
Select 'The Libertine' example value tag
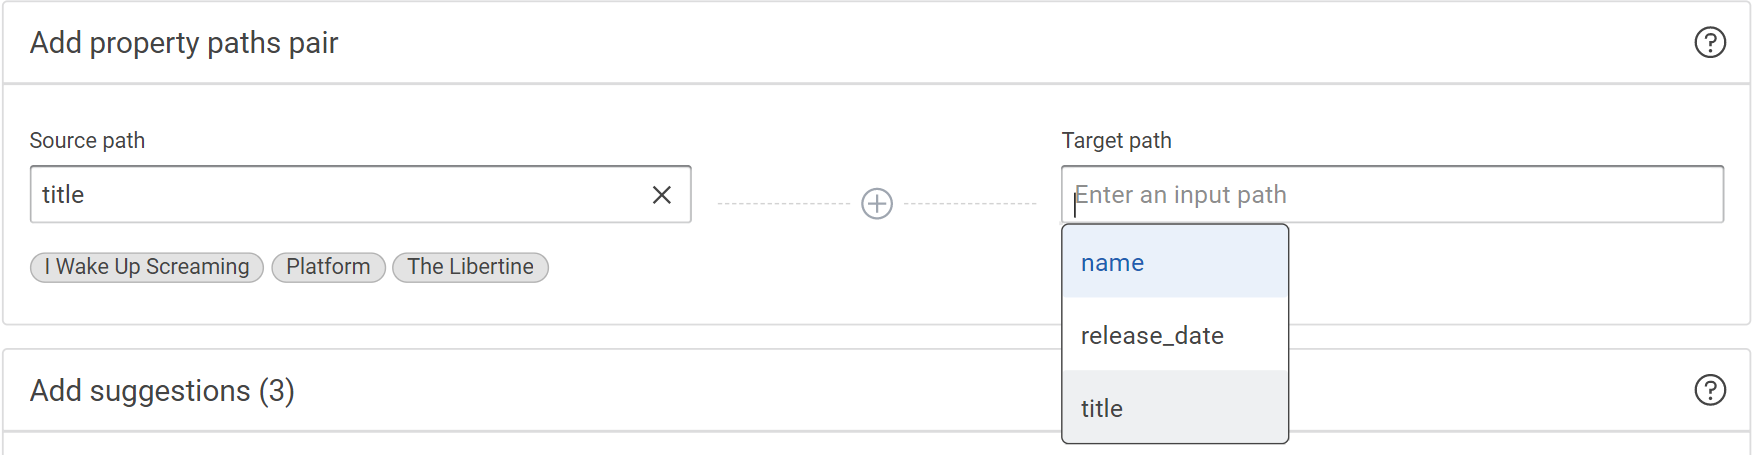pyautogui.click(x=470, y=267)
